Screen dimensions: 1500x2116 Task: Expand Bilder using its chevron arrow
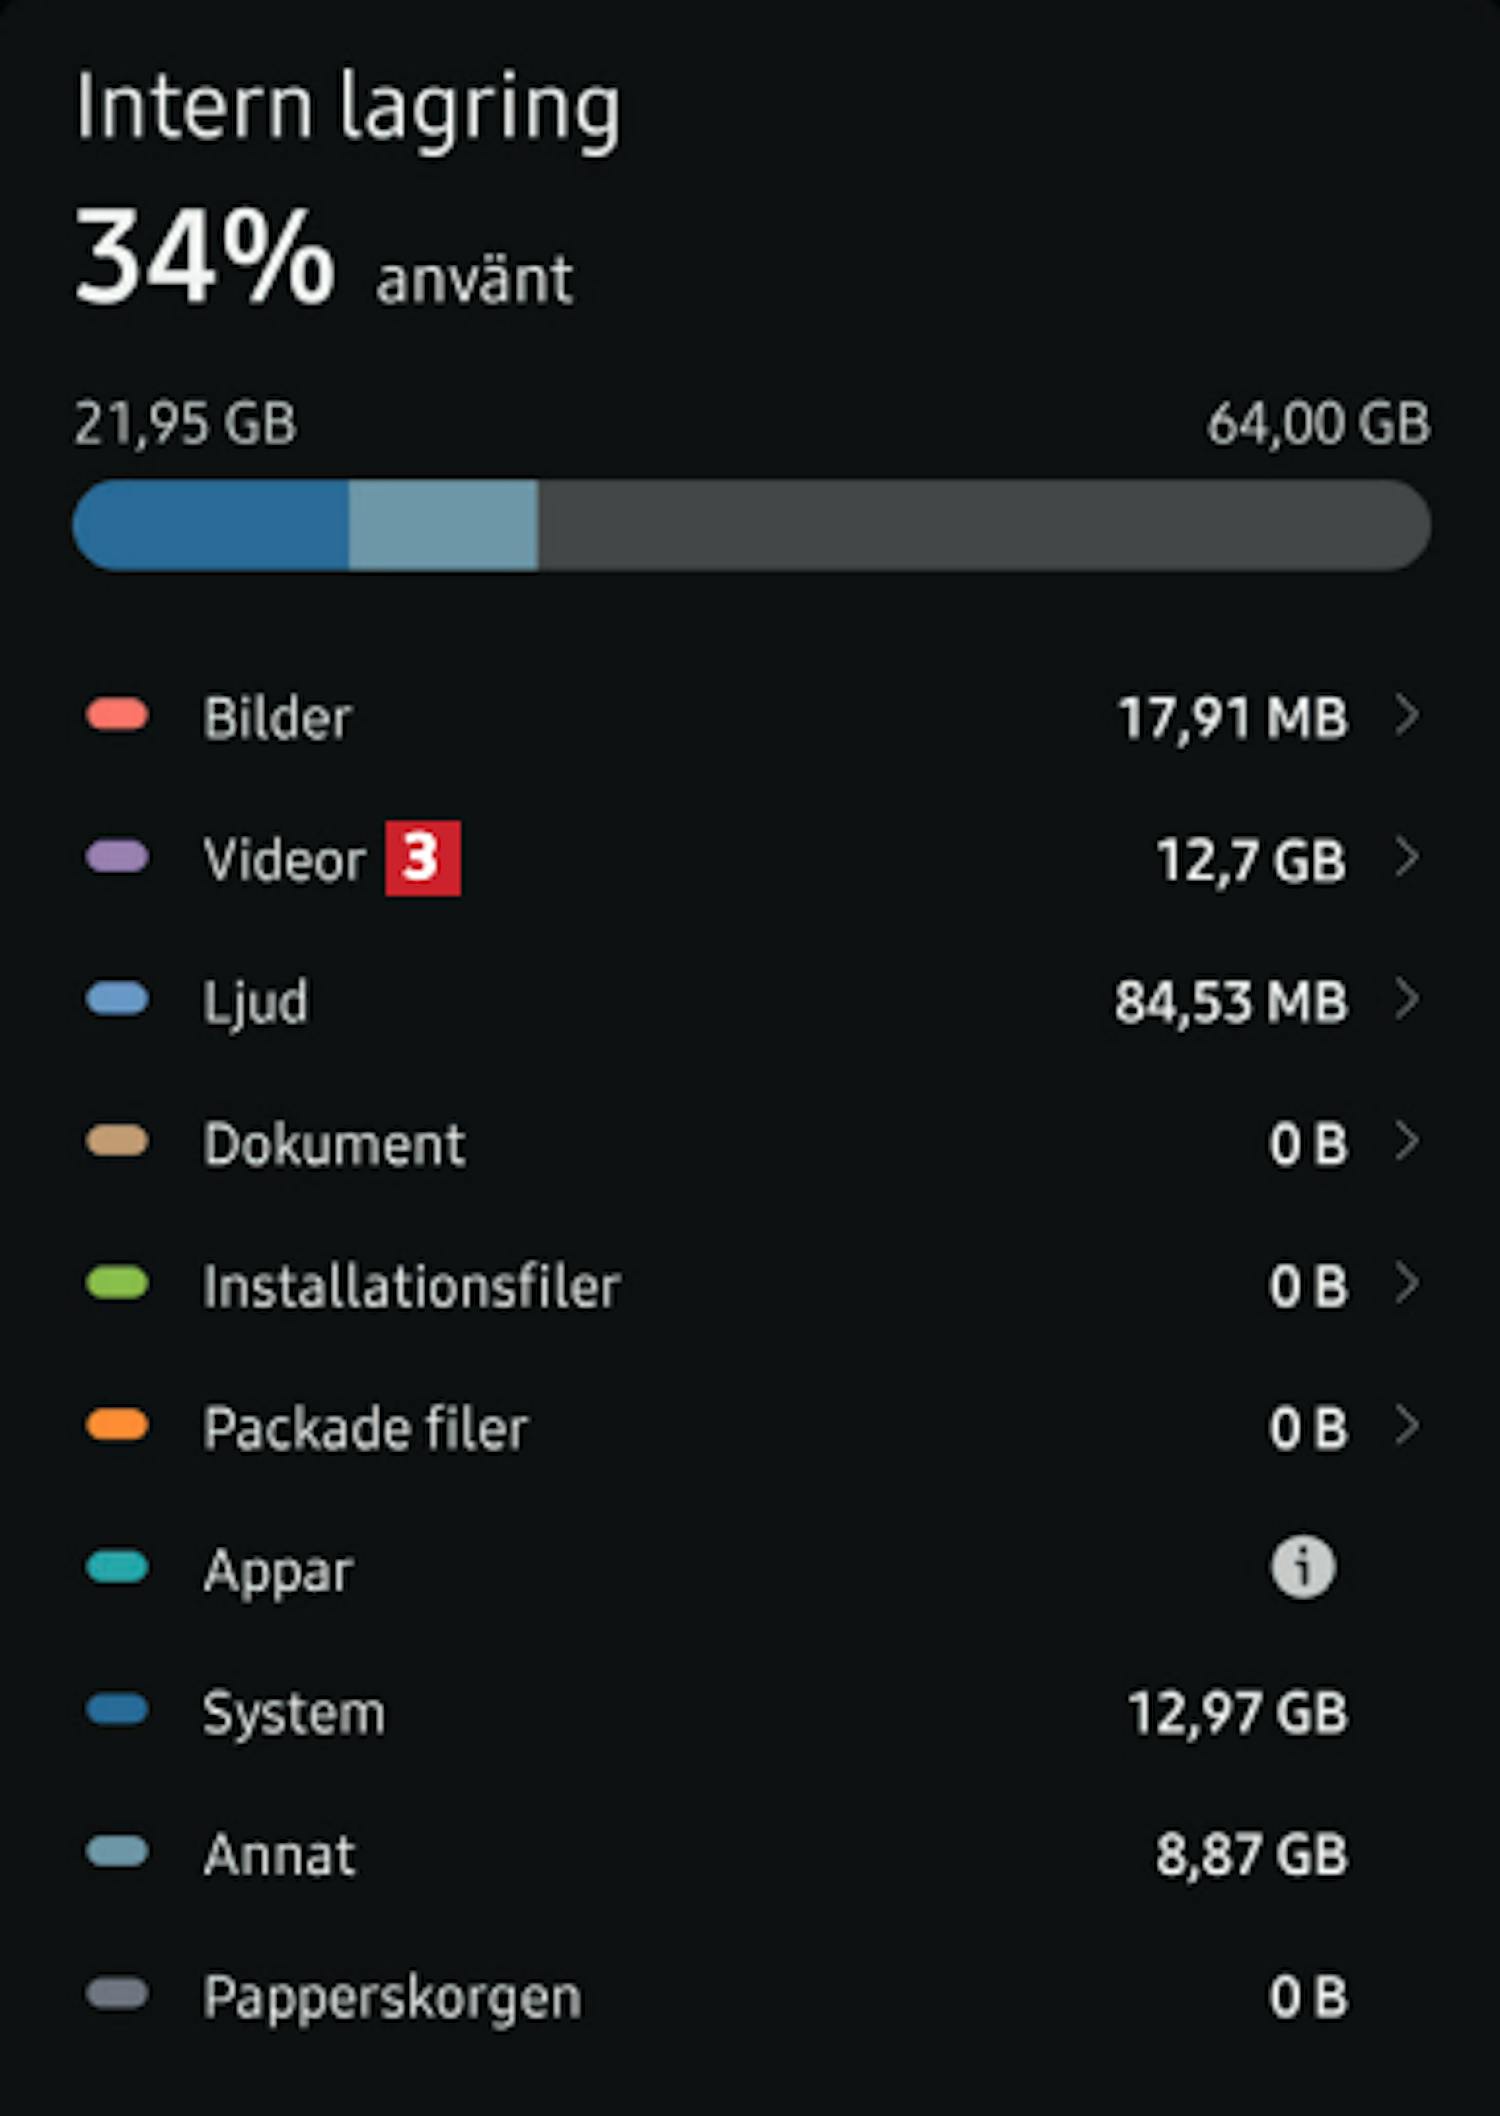point(1407,716)
